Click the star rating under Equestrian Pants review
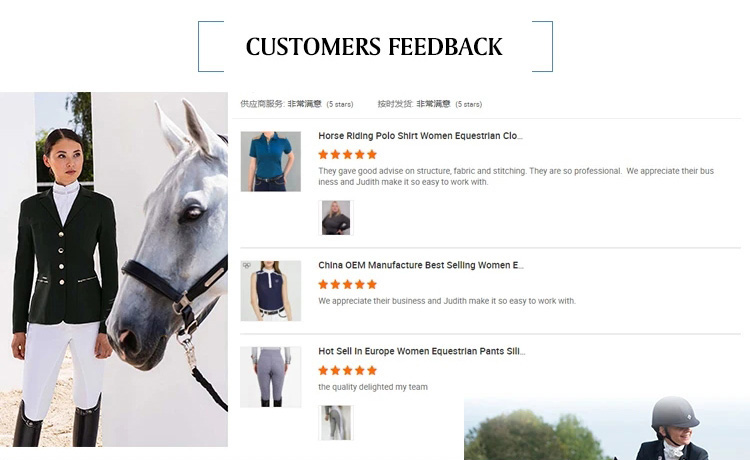The height and width of the screenshot is (460, 750). tap(348, 370)
